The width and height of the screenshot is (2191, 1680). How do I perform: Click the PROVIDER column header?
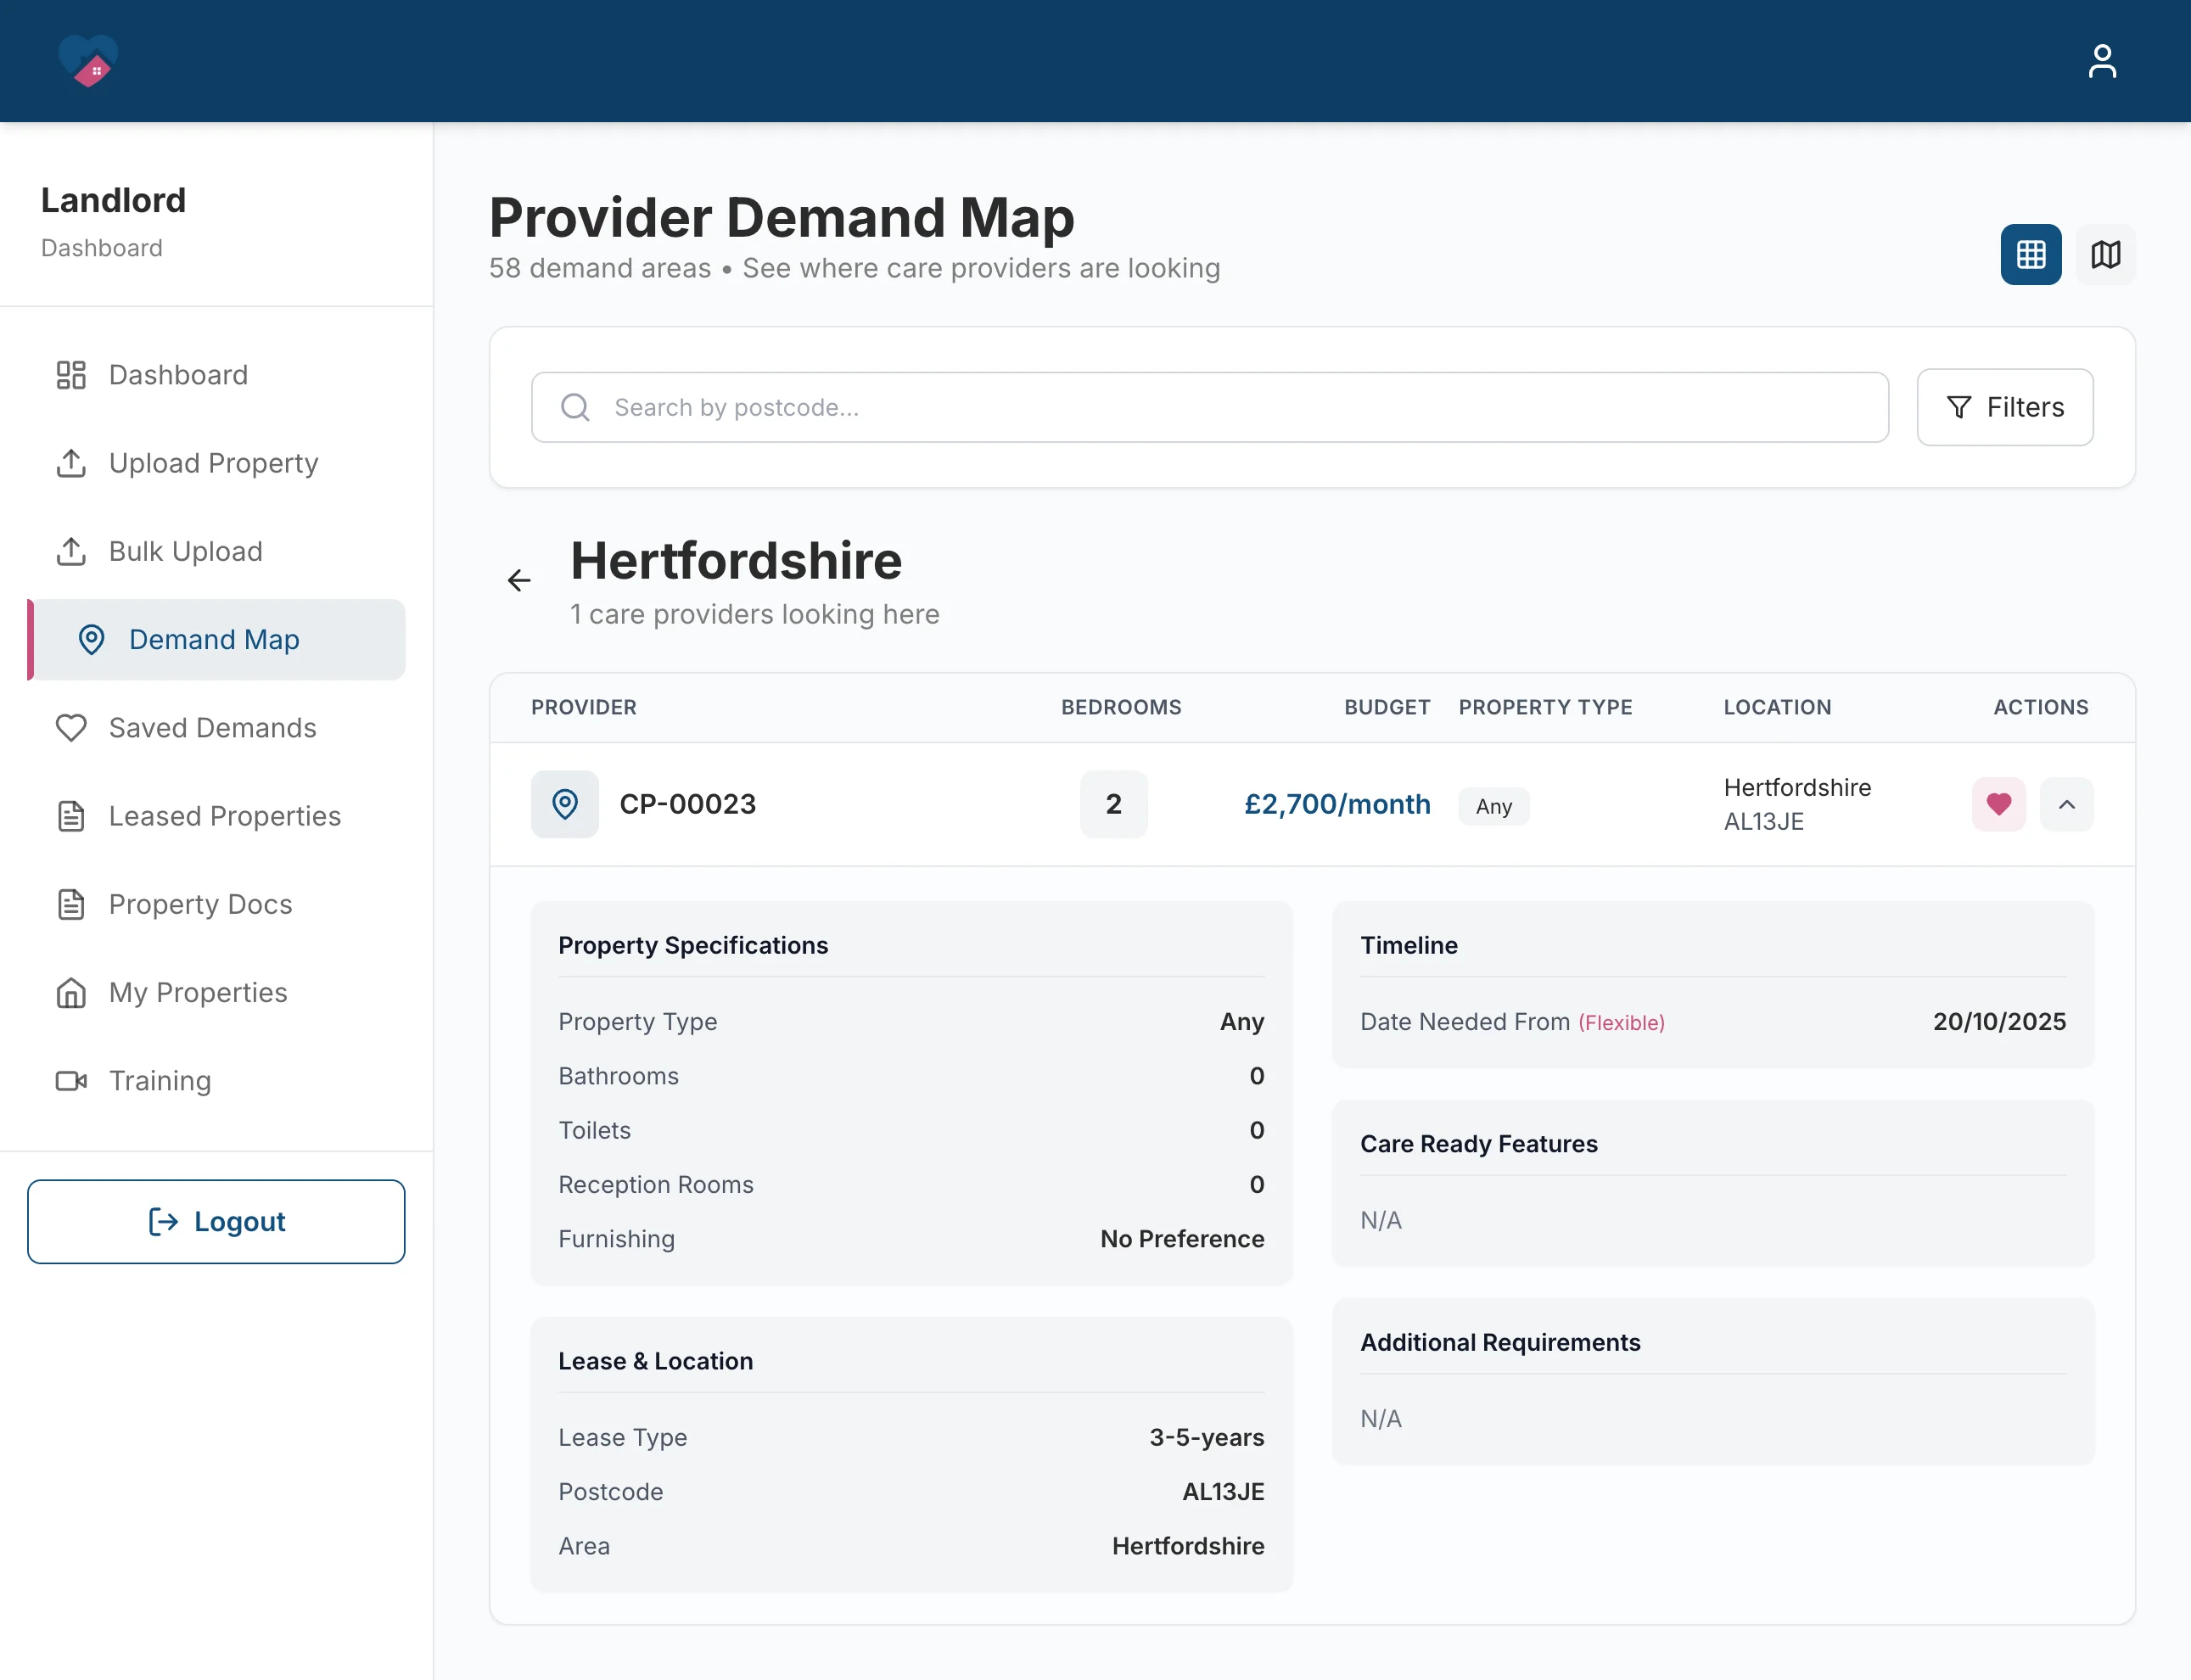coord(584,707)
